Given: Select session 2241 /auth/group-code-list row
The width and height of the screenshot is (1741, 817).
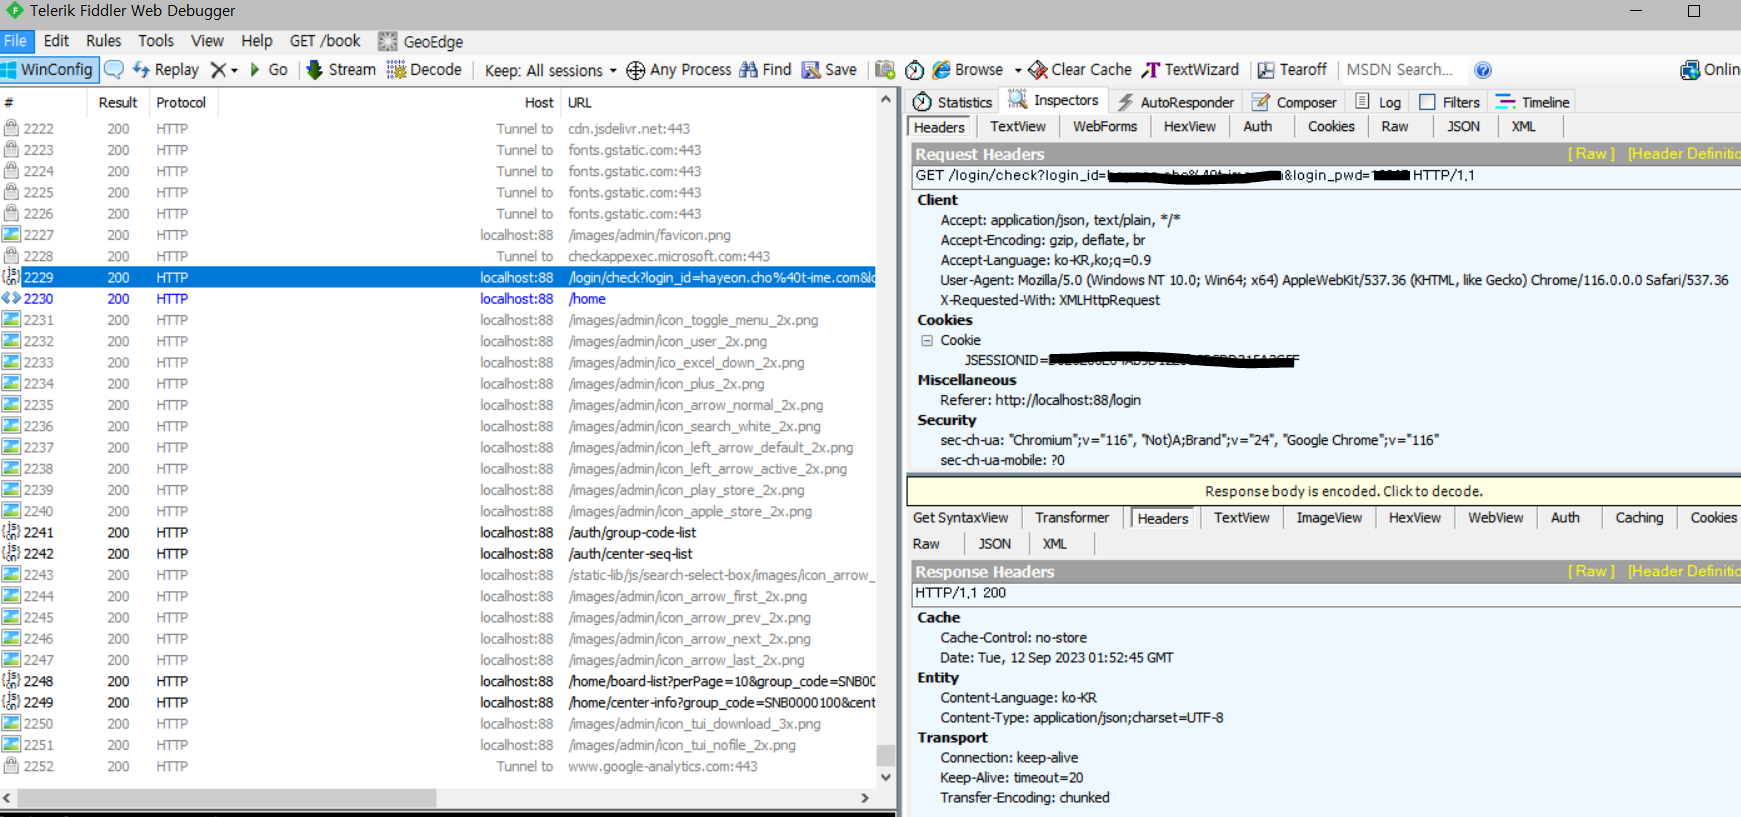Looking at the screenshot, I should tap(438, 533).
